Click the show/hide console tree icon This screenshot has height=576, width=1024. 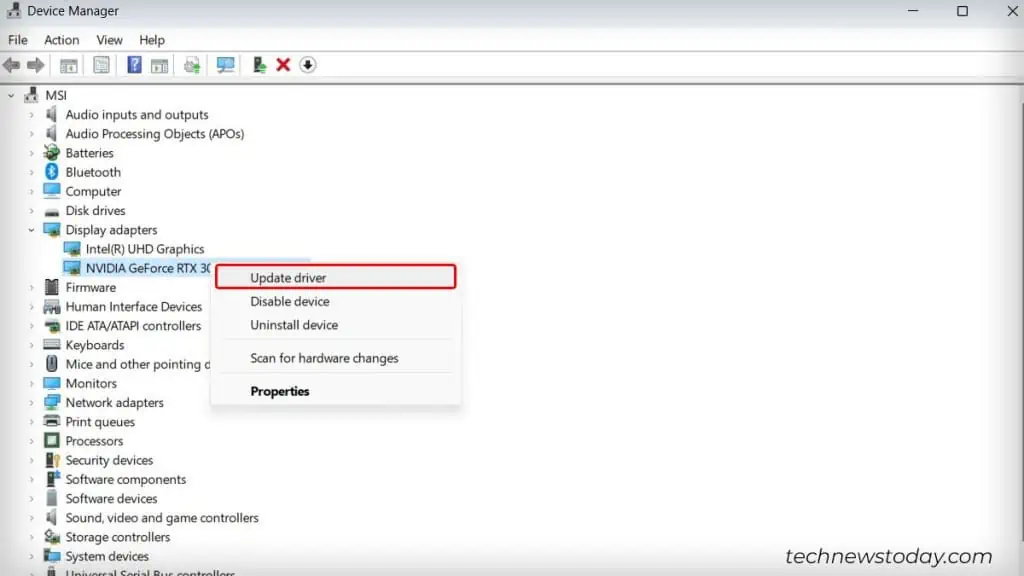click(69, 65)
